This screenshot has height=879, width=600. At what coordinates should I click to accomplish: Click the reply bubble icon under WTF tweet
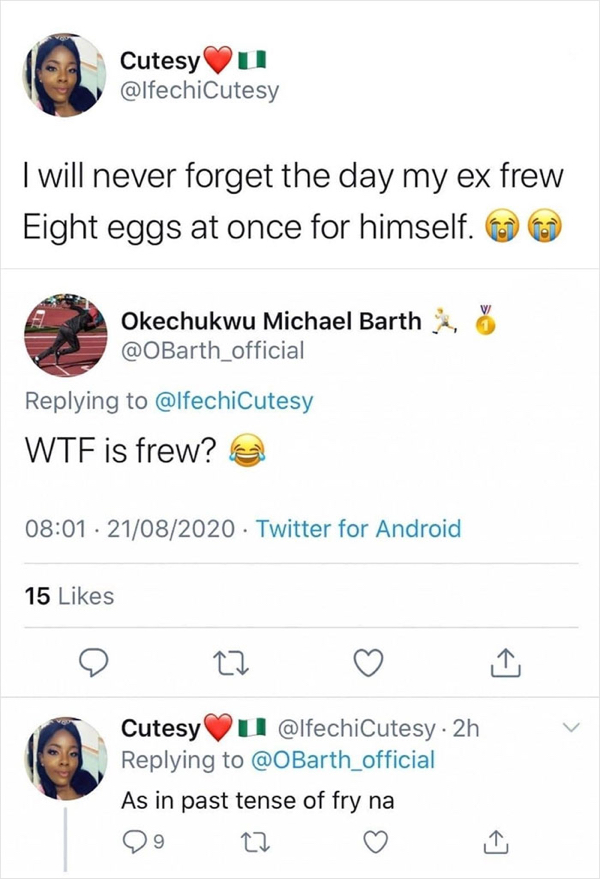[x=94, y=662]
